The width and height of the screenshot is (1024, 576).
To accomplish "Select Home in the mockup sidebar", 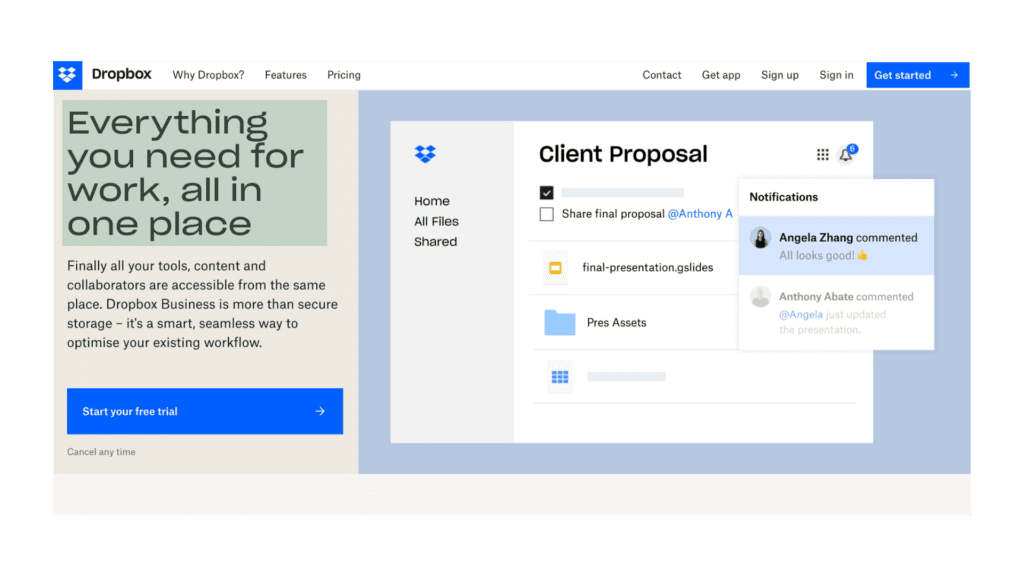I will [432, 201].
